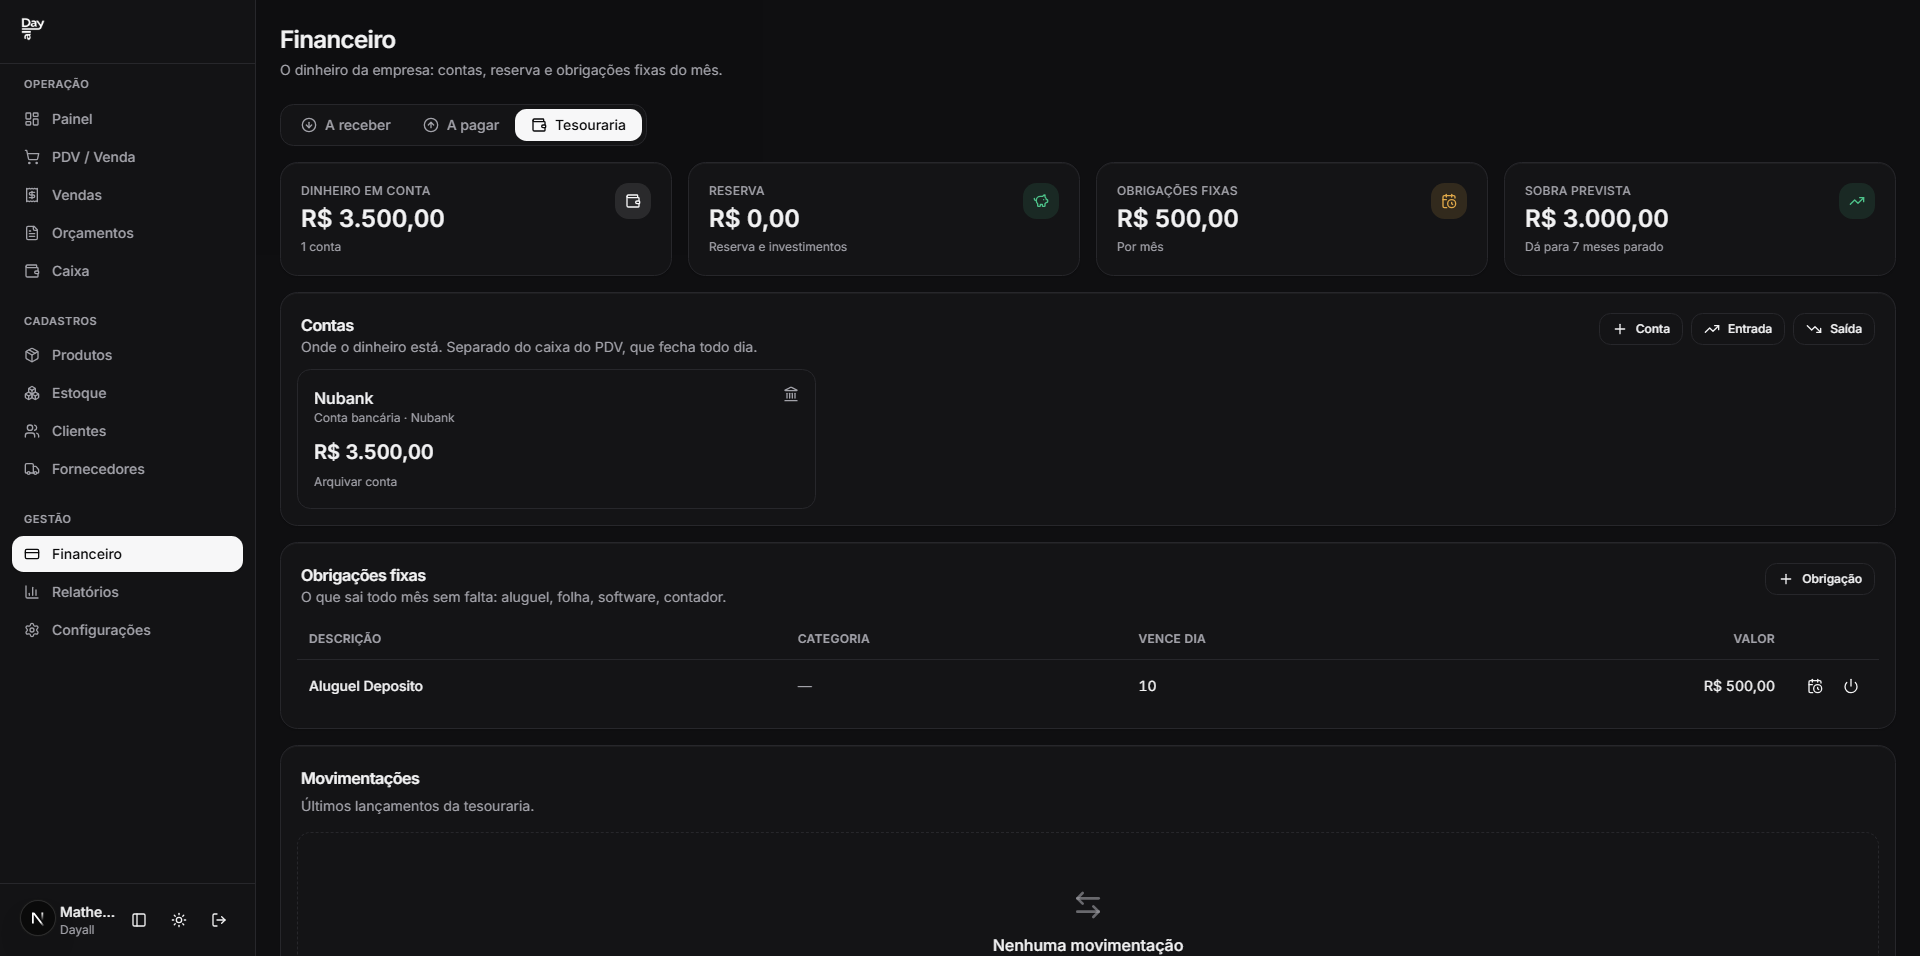Switch to the A receber tab
Screen dimensions: 1920x956
click(x=346, y=125)
